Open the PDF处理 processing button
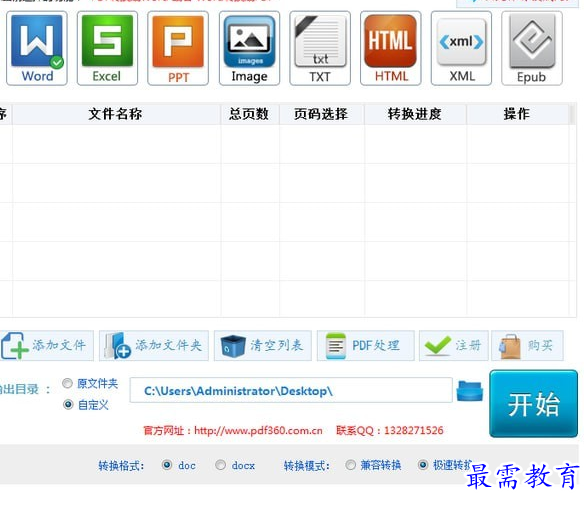The image size is (588, 508). (366, 346)
